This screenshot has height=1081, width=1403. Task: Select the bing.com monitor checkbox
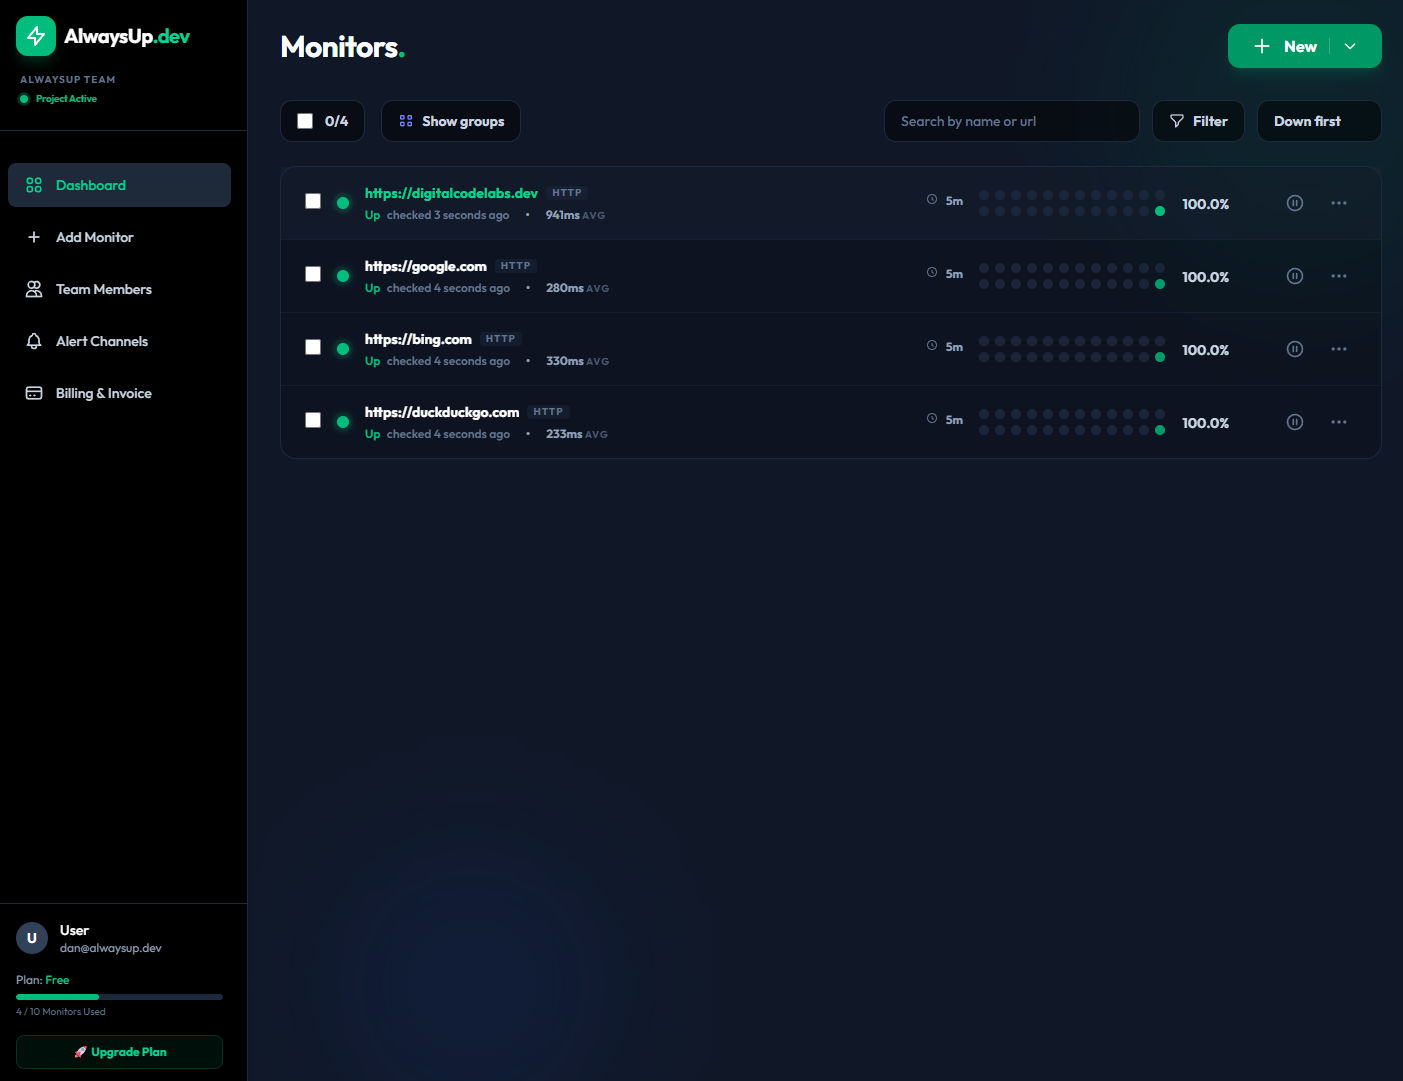click(313, 347)
